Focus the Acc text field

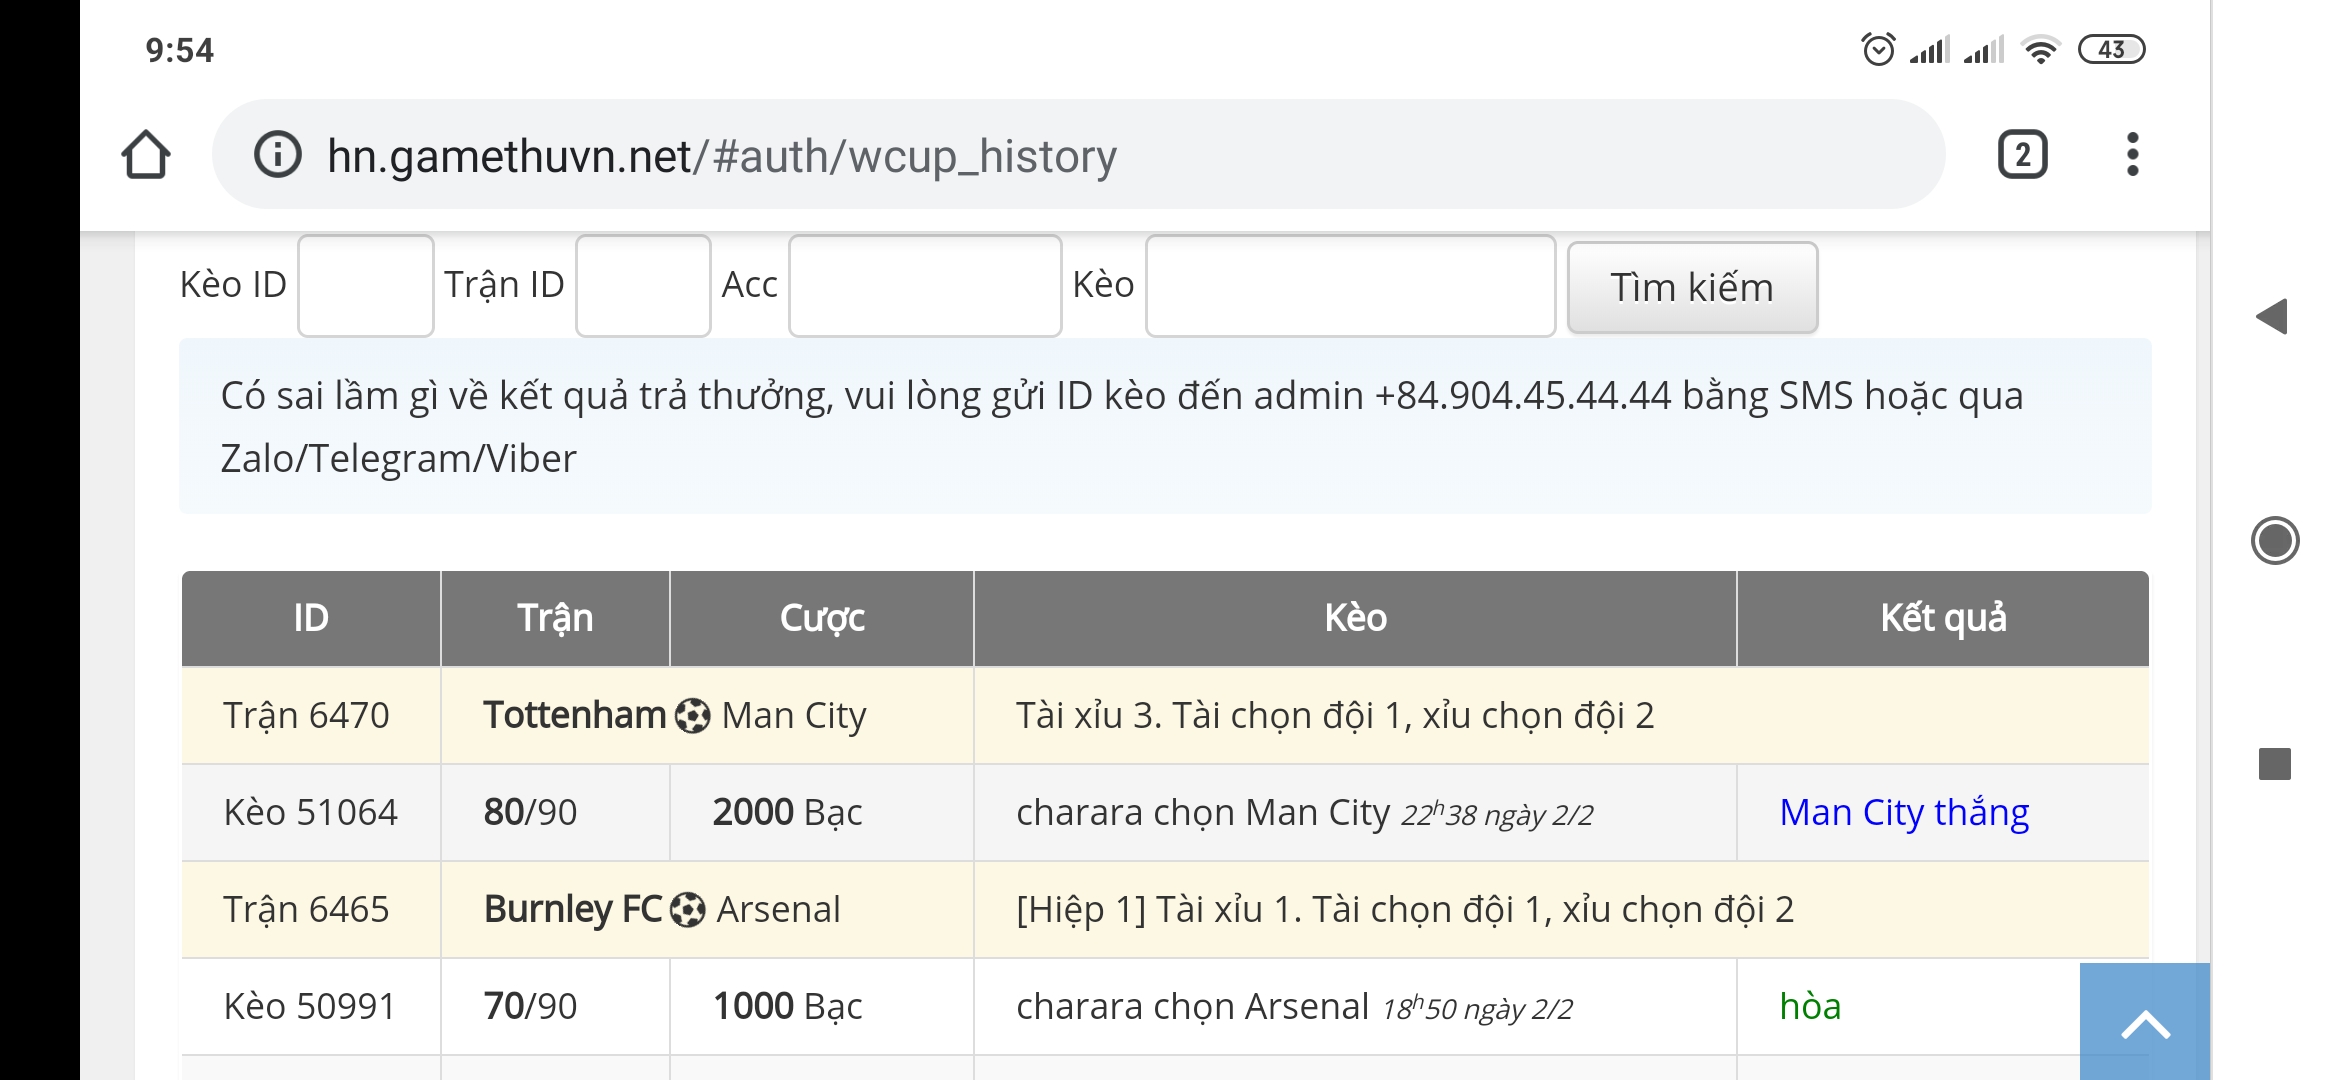pyautogui.click(x=925, y=286)
